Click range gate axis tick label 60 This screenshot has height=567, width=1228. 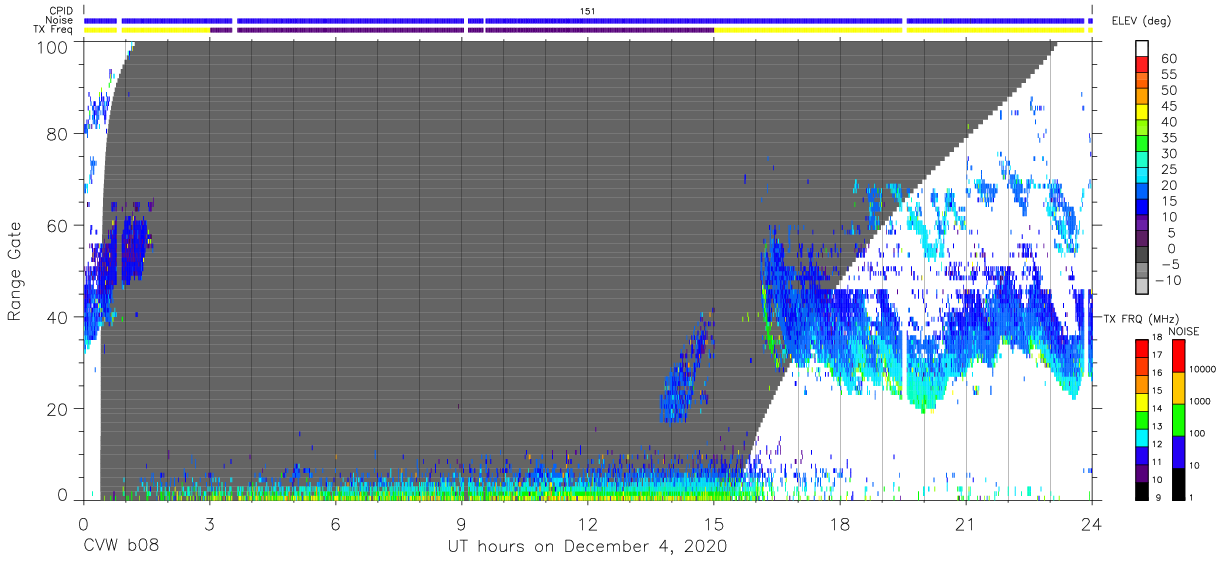tap(57, 225)
